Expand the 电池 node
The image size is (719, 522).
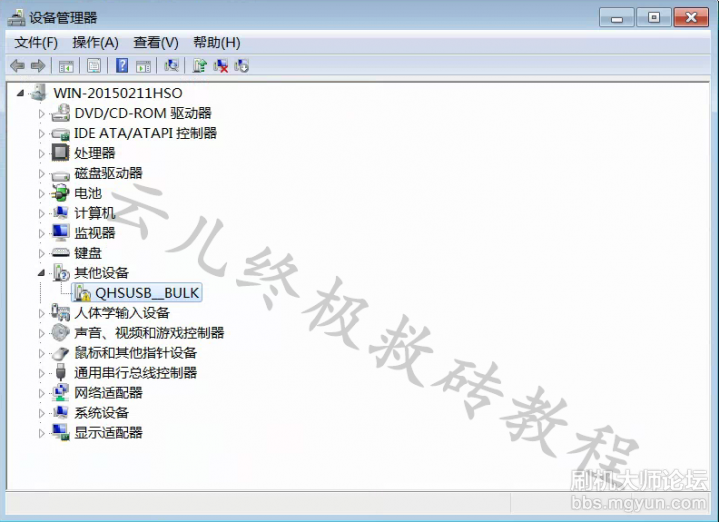point(42,194)
